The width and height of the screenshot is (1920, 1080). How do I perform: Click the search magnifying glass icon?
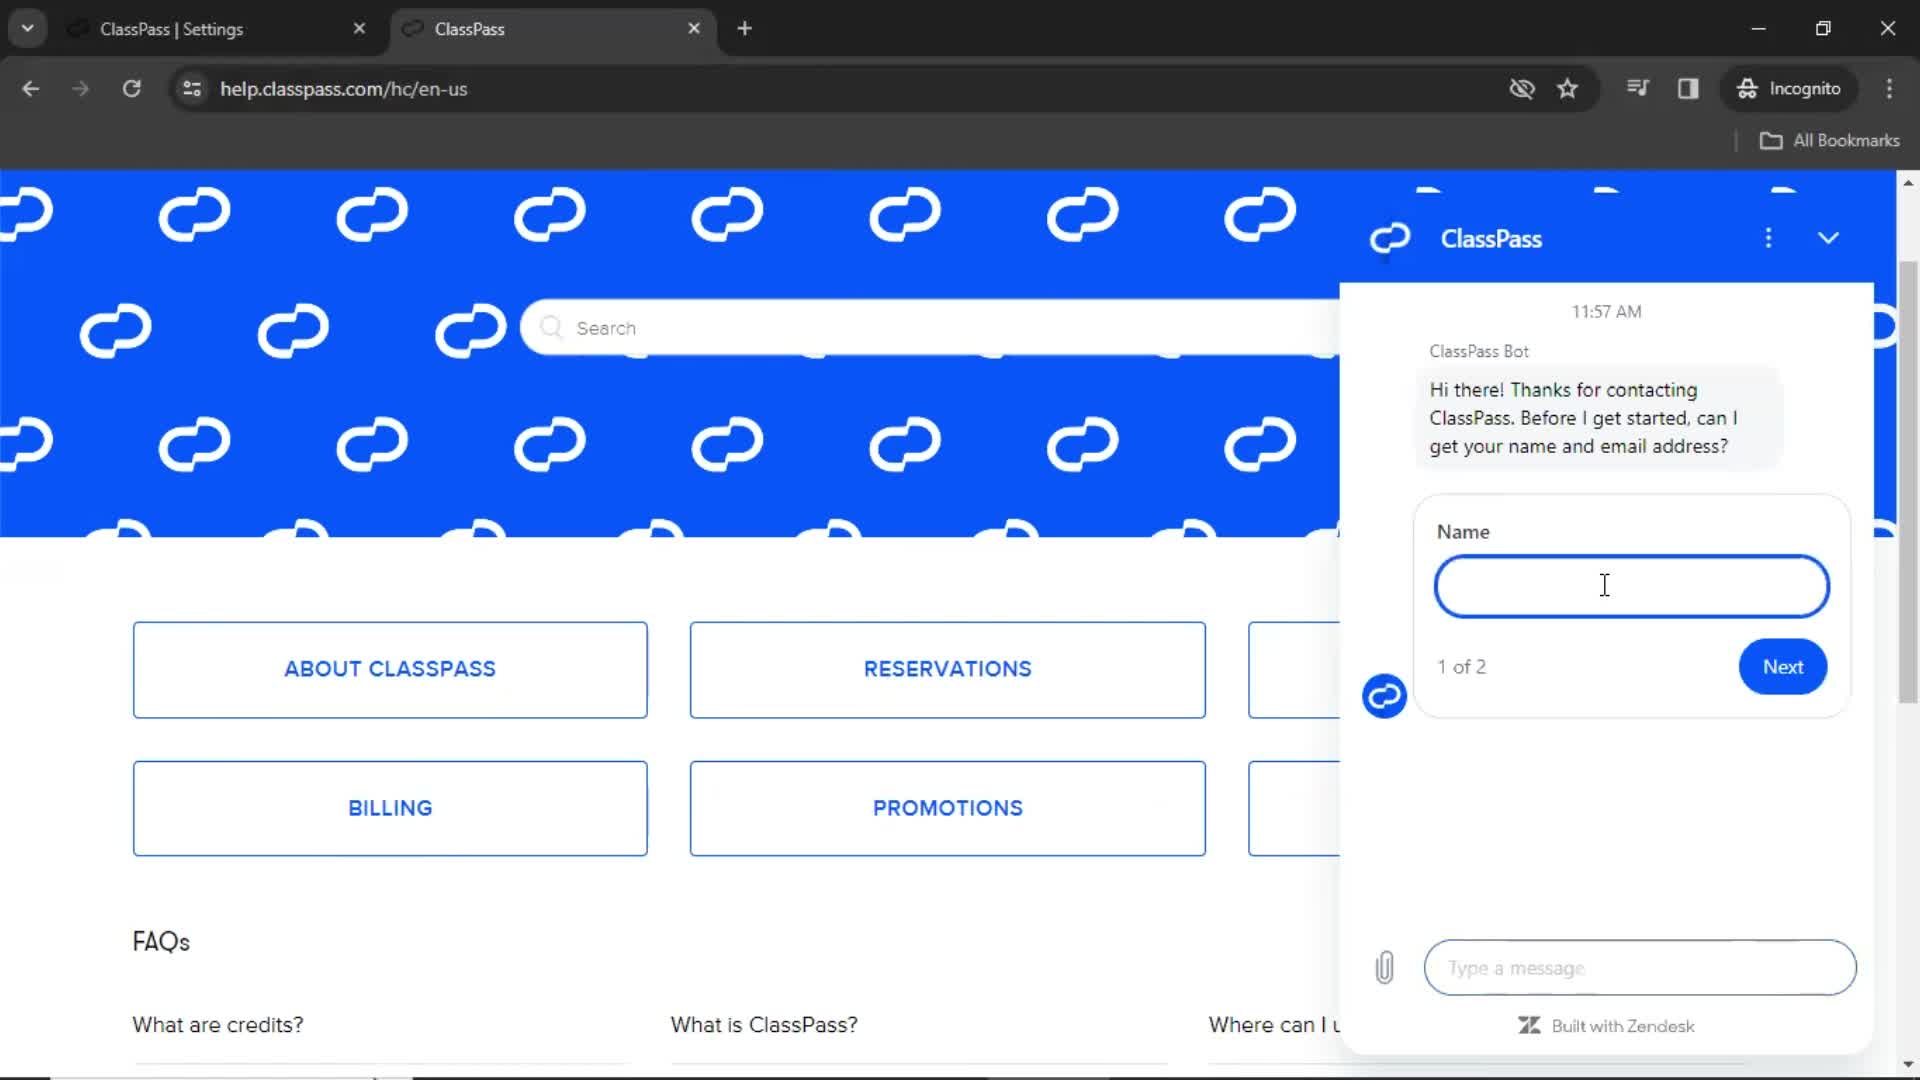[551, 327]
